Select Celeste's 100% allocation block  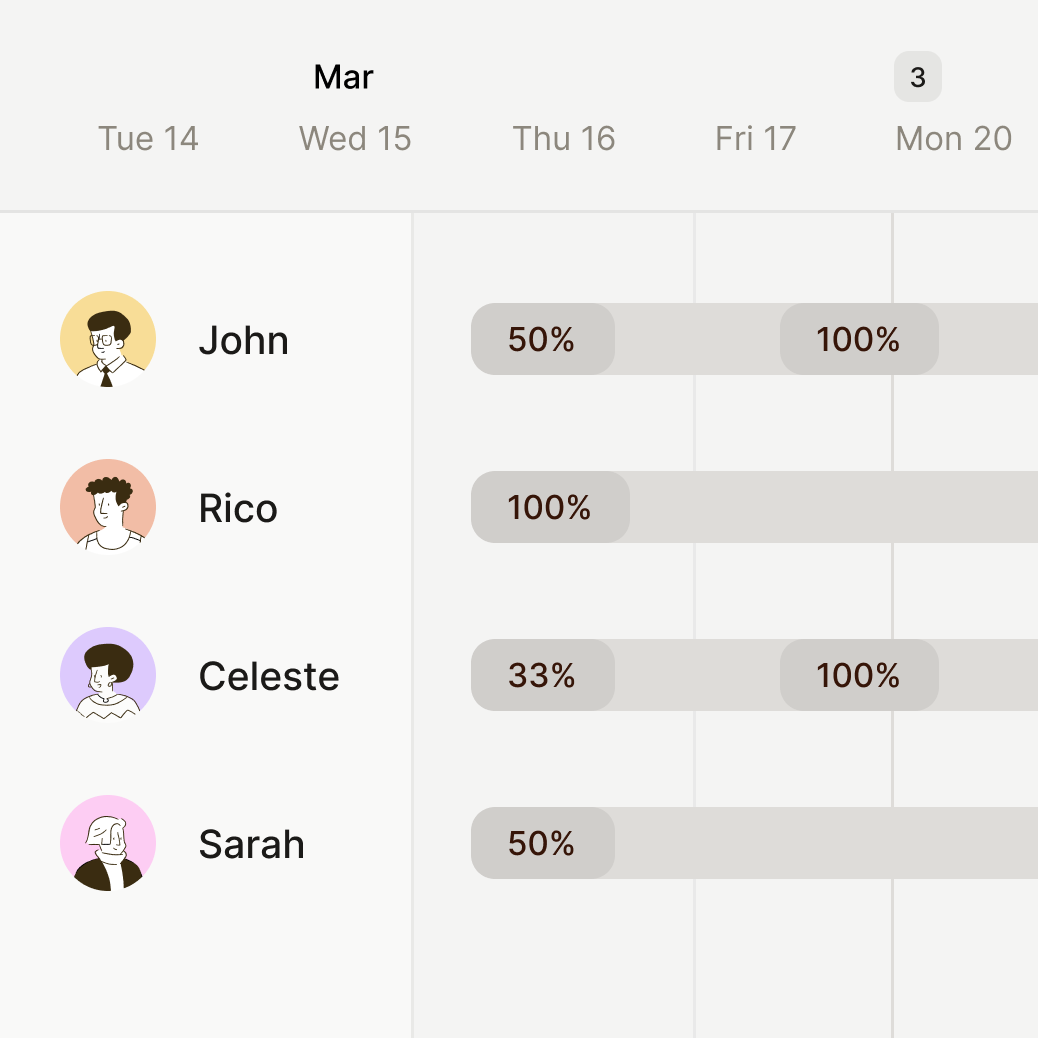pos(858,675)
